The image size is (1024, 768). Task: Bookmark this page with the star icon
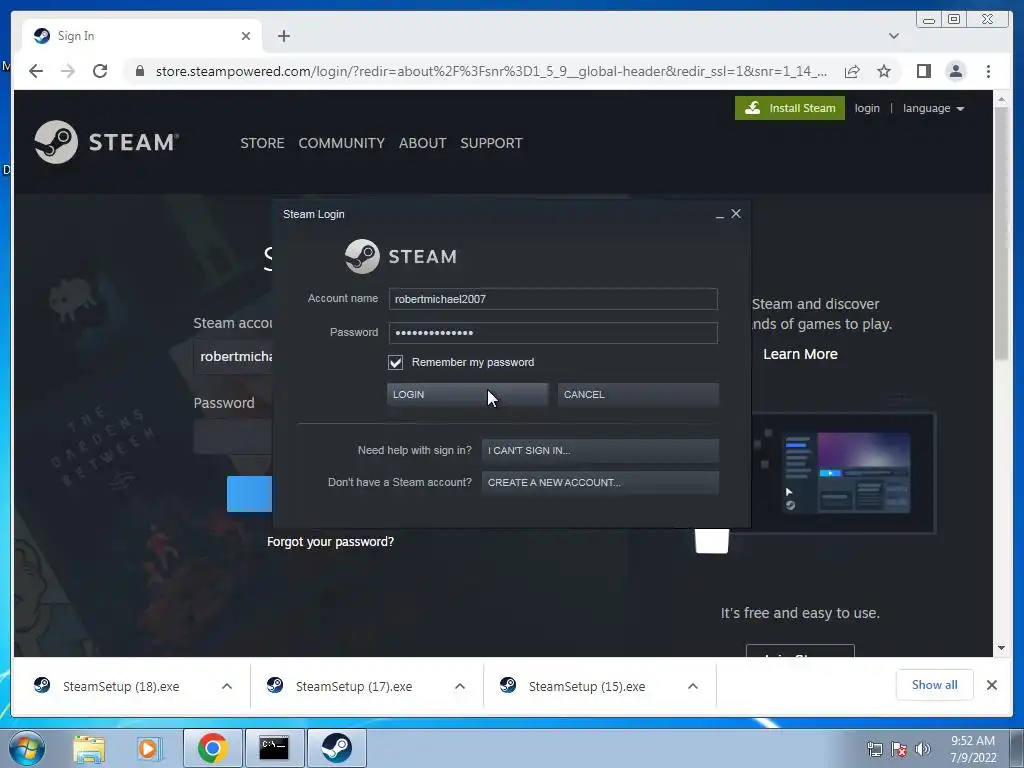point(884,71)
